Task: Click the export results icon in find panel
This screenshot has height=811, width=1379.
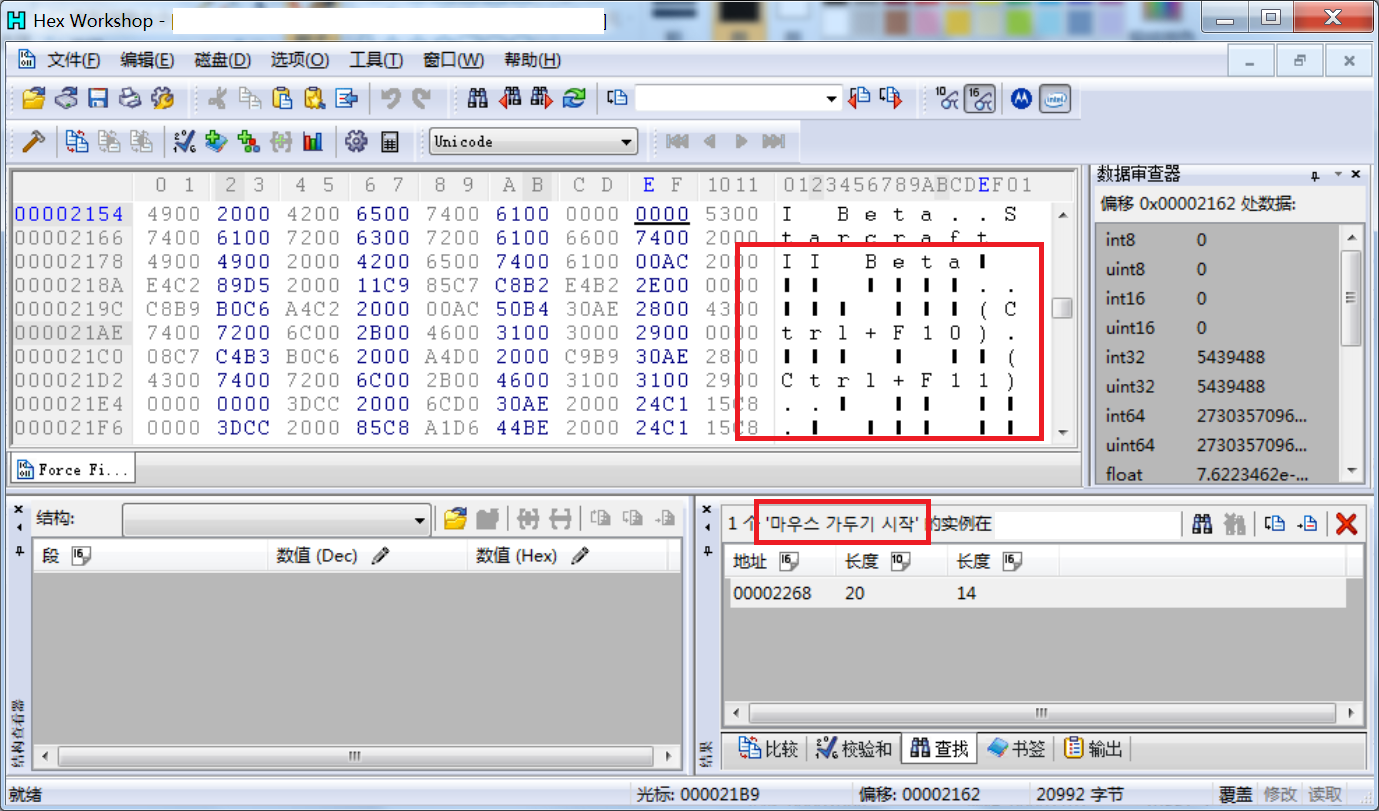Action: 1307,522
